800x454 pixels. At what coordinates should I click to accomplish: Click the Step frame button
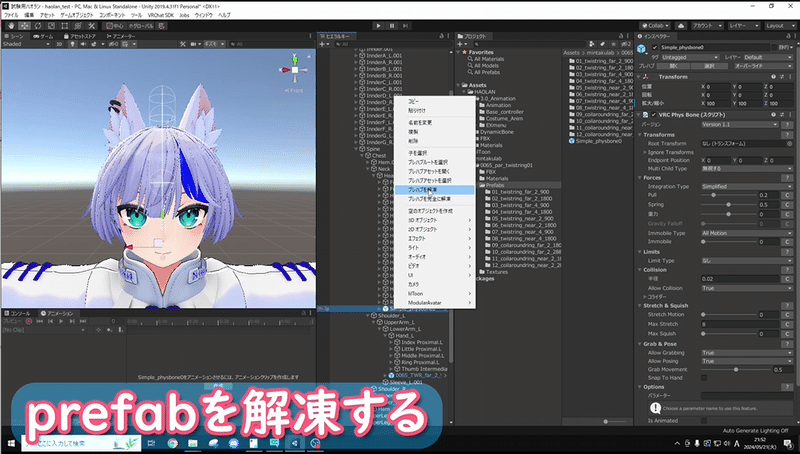405,26
